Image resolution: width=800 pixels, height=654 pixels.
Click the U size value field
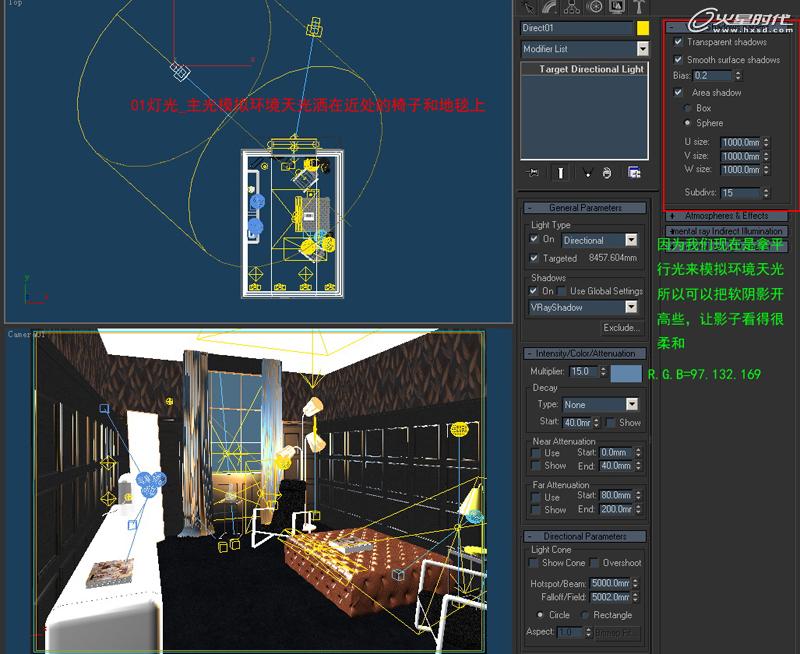click(740, 142)
